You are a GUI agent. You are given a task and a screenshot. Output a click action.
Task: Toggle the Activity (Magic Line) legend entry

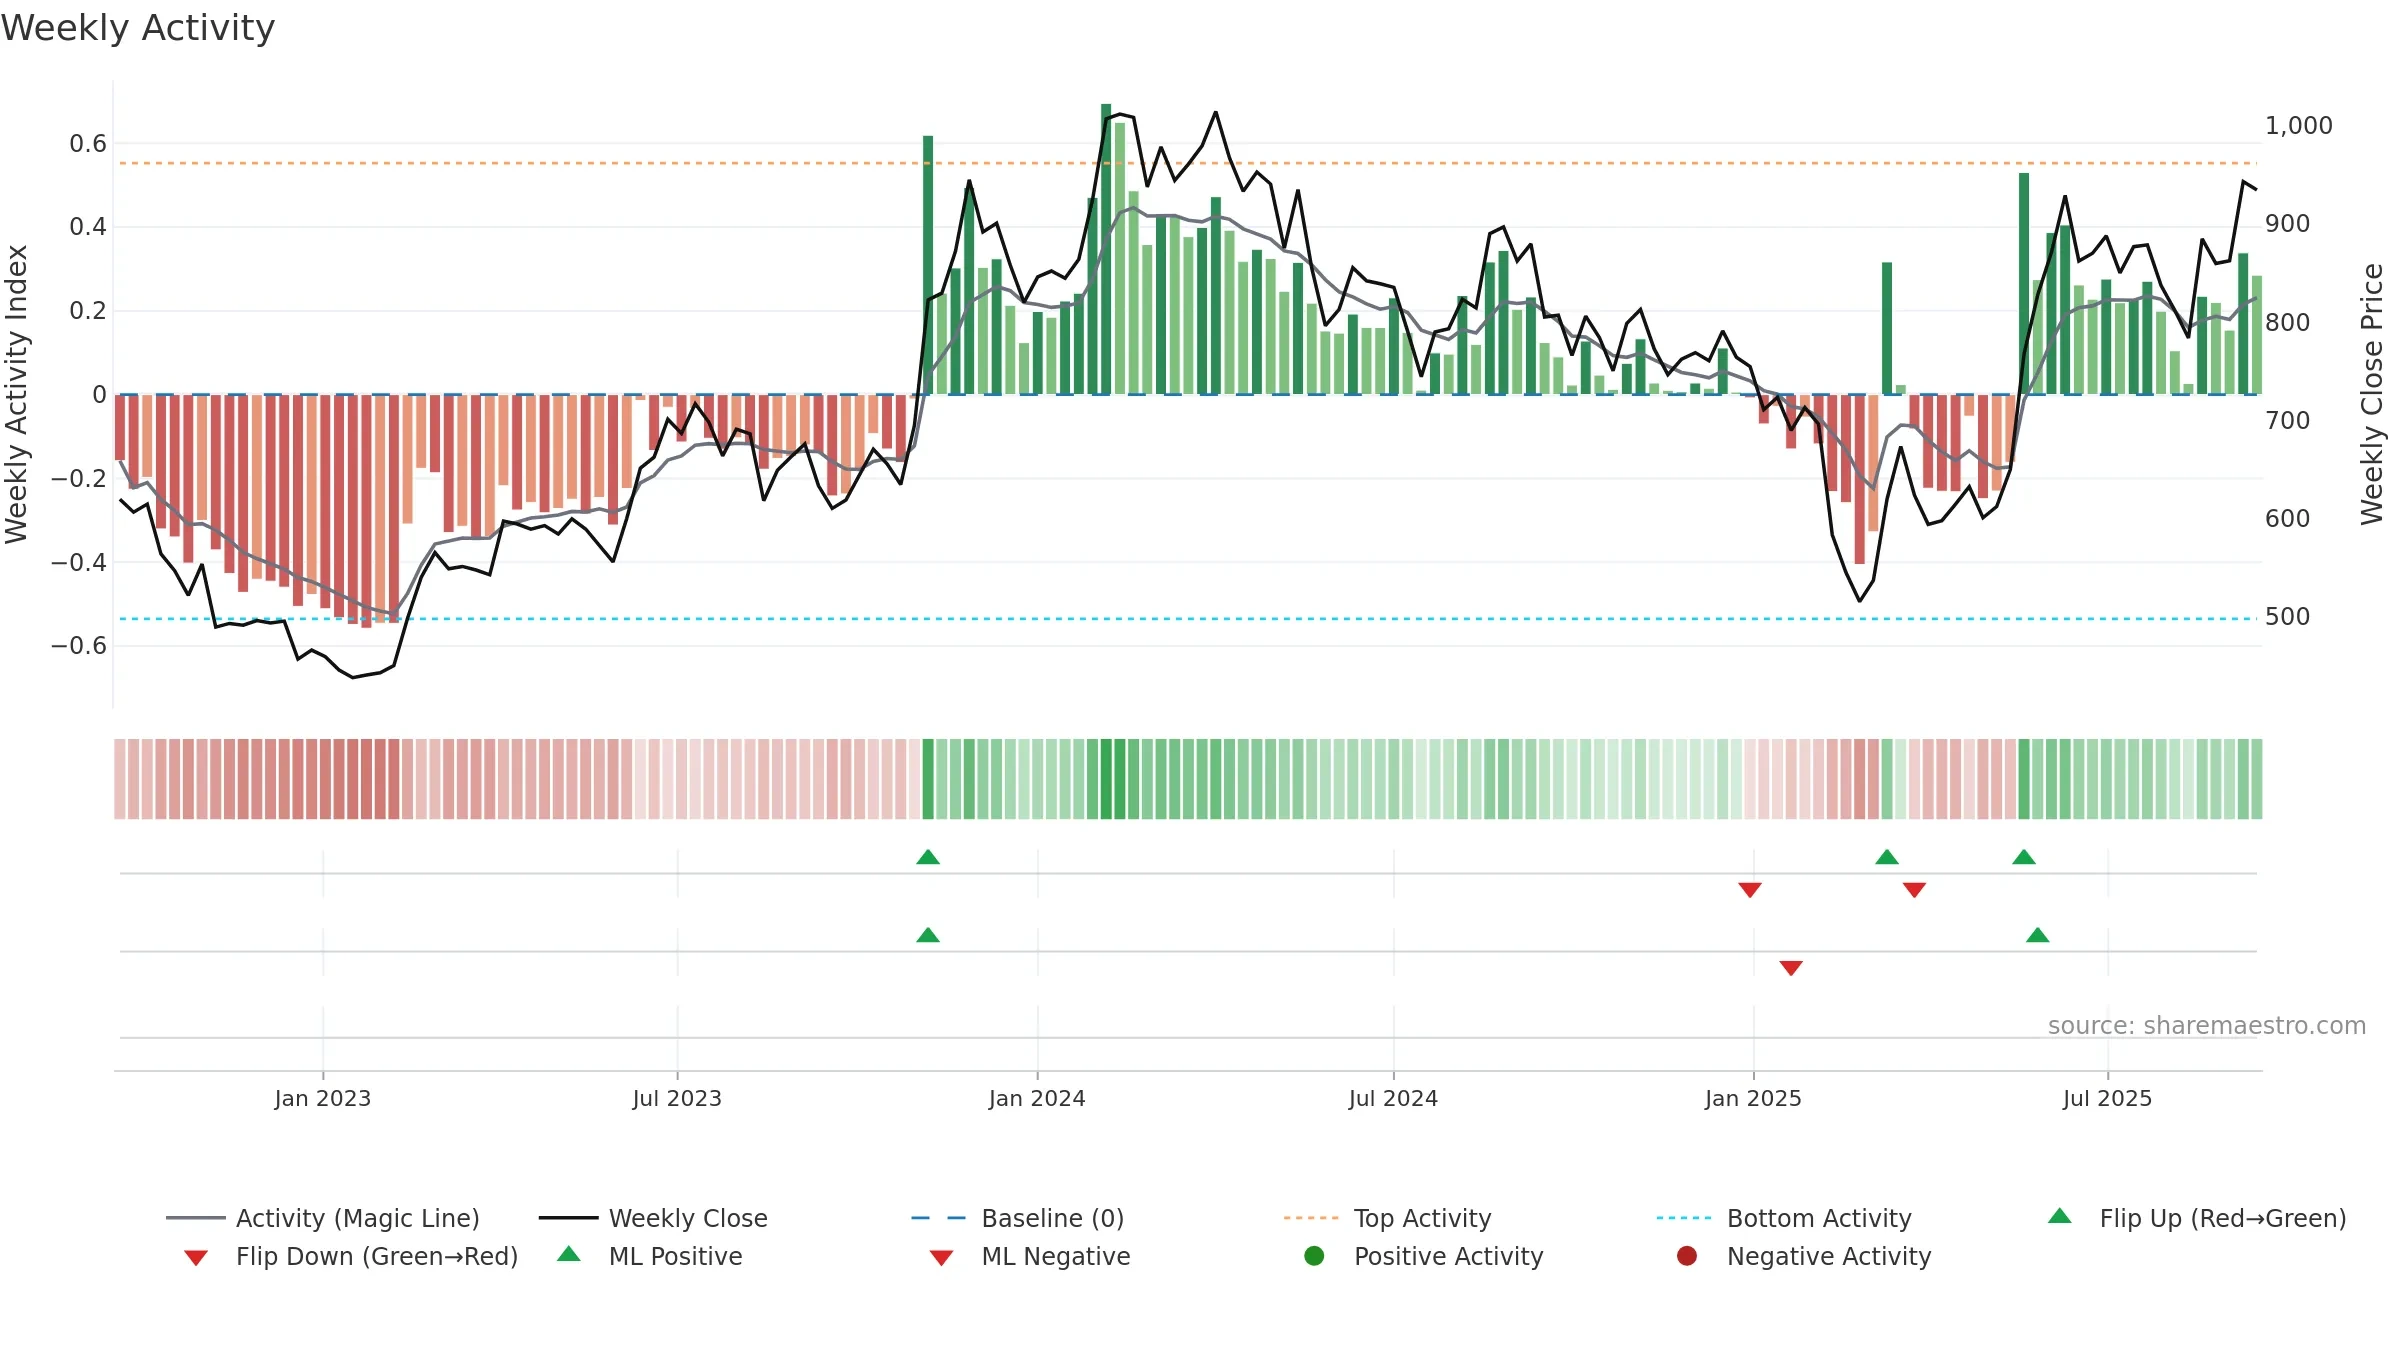pyautogui.click(x=323, y=1218)
